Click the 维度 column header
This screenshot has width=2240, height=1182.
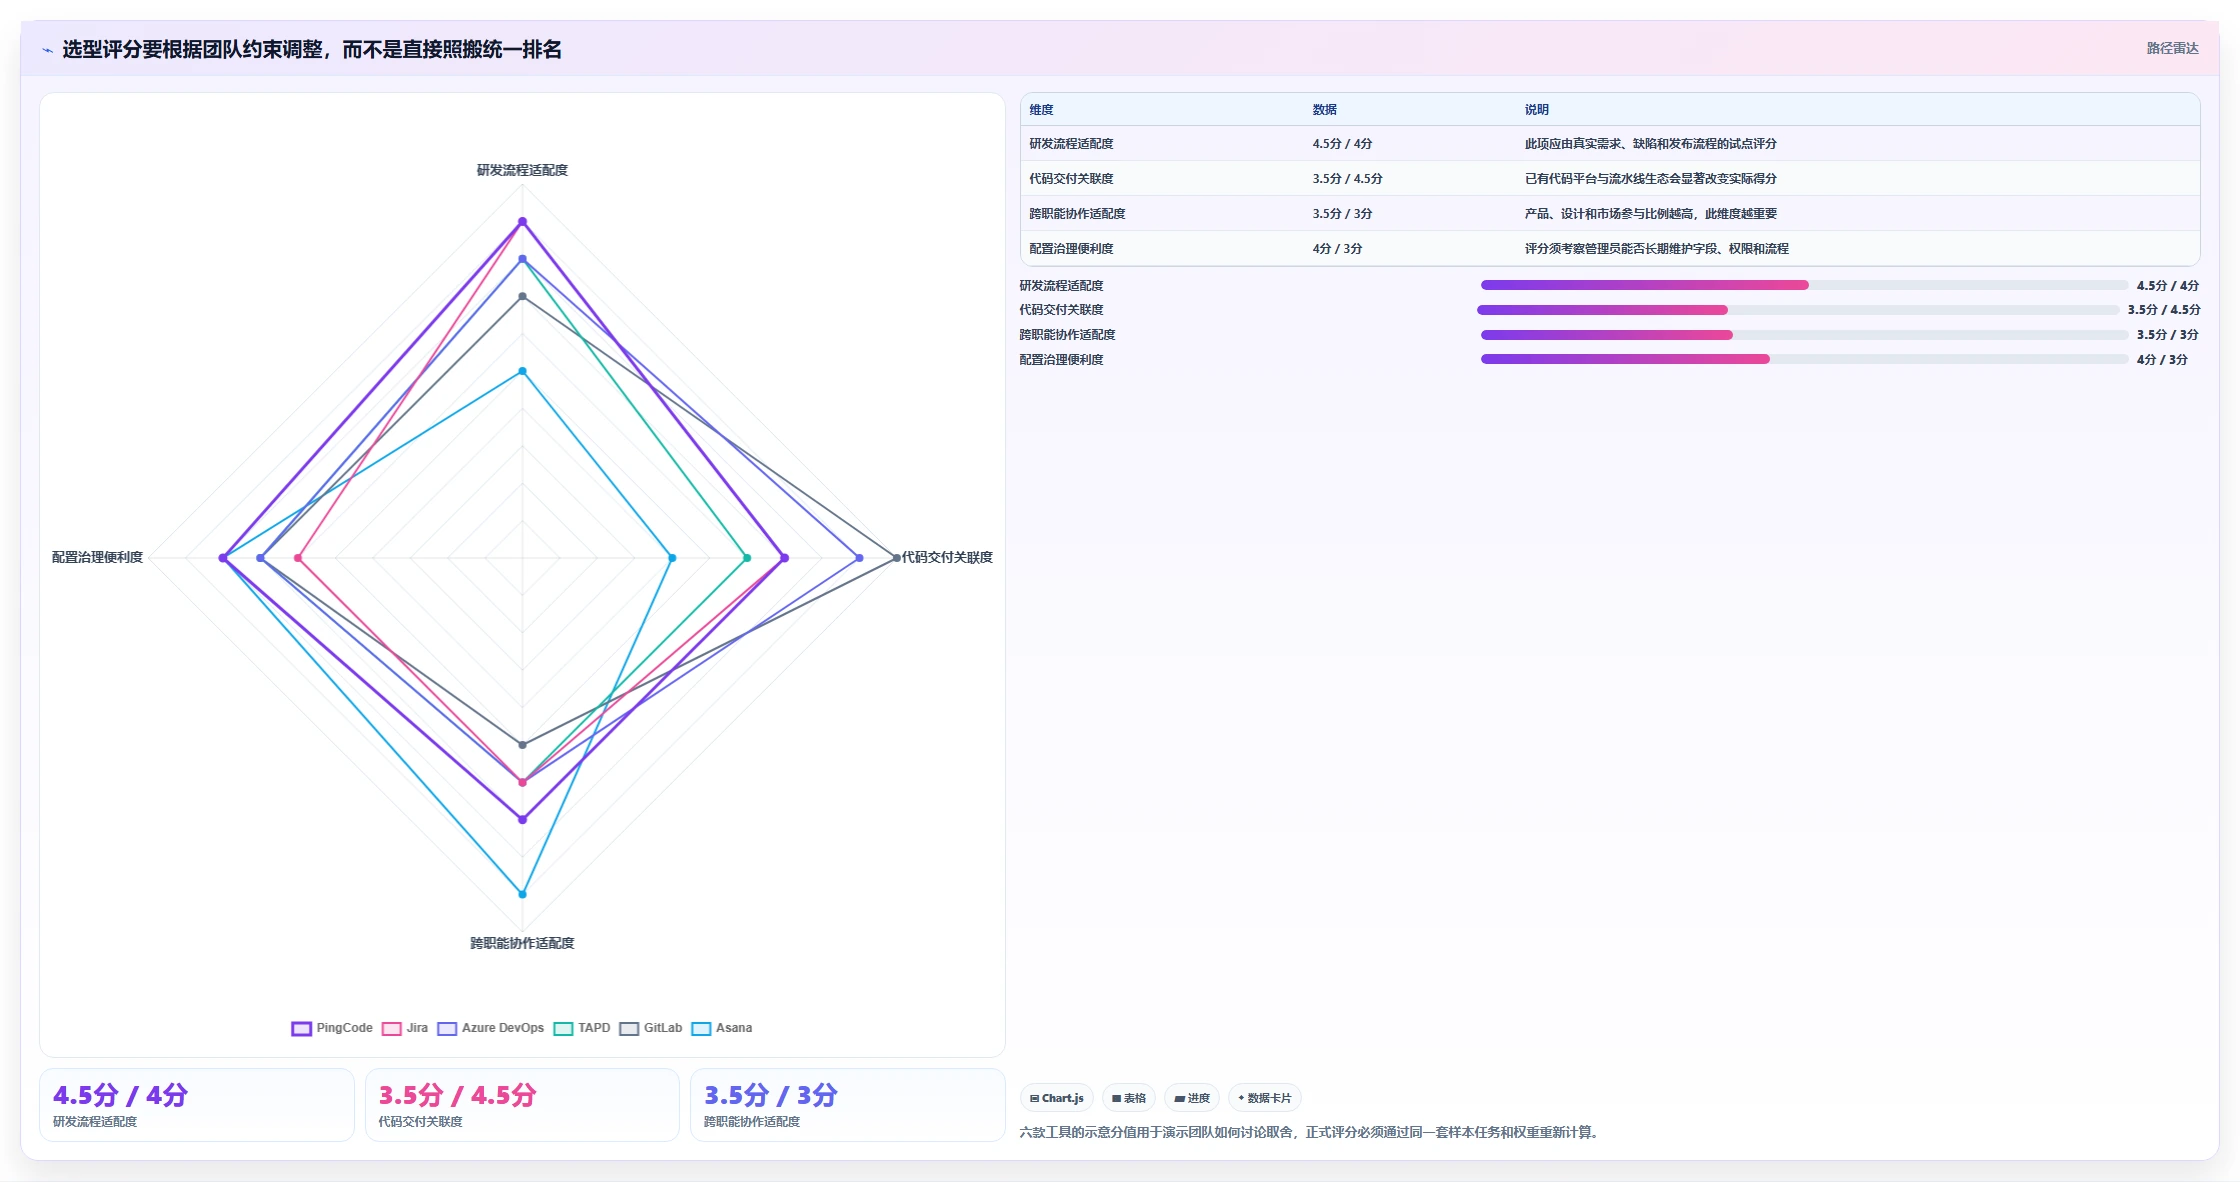[1041, 110]
